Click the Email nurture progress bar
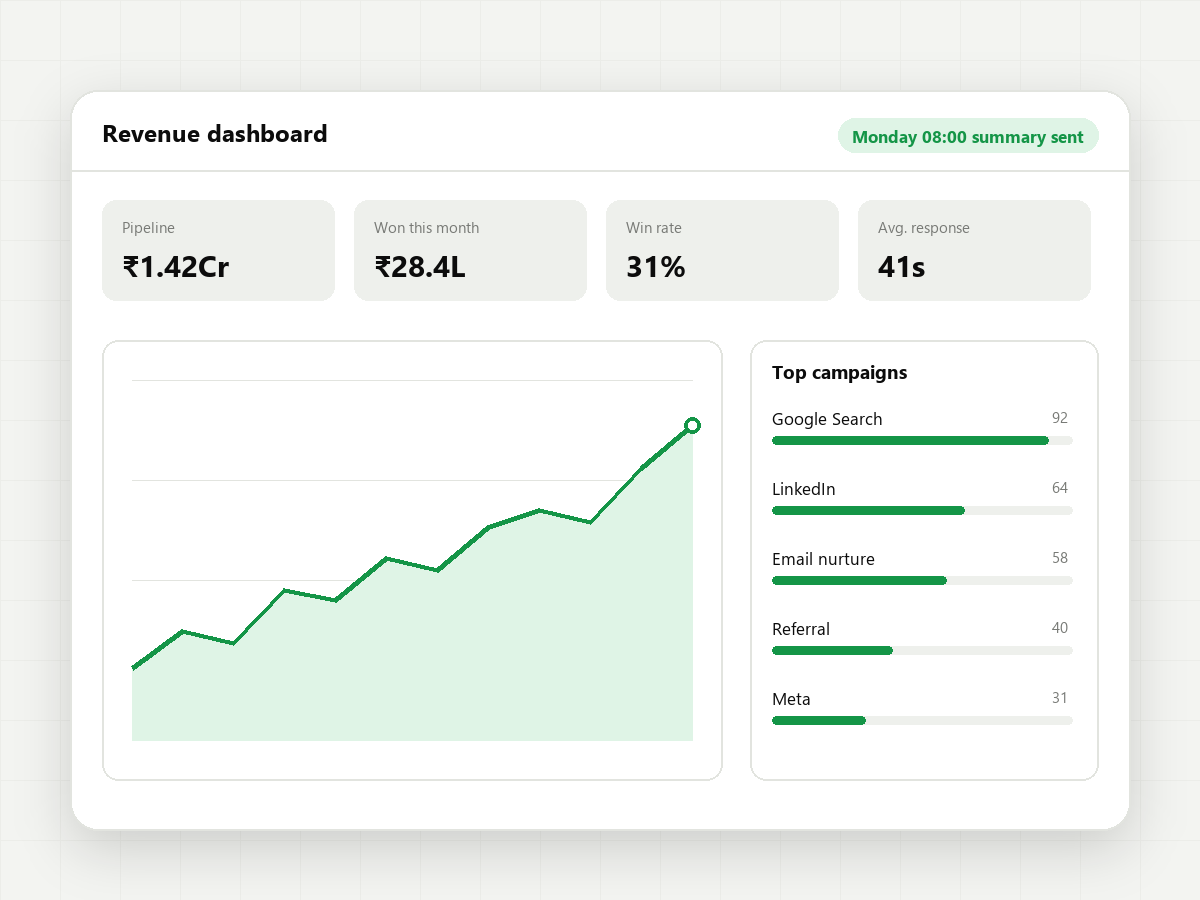 coord(922,580)
